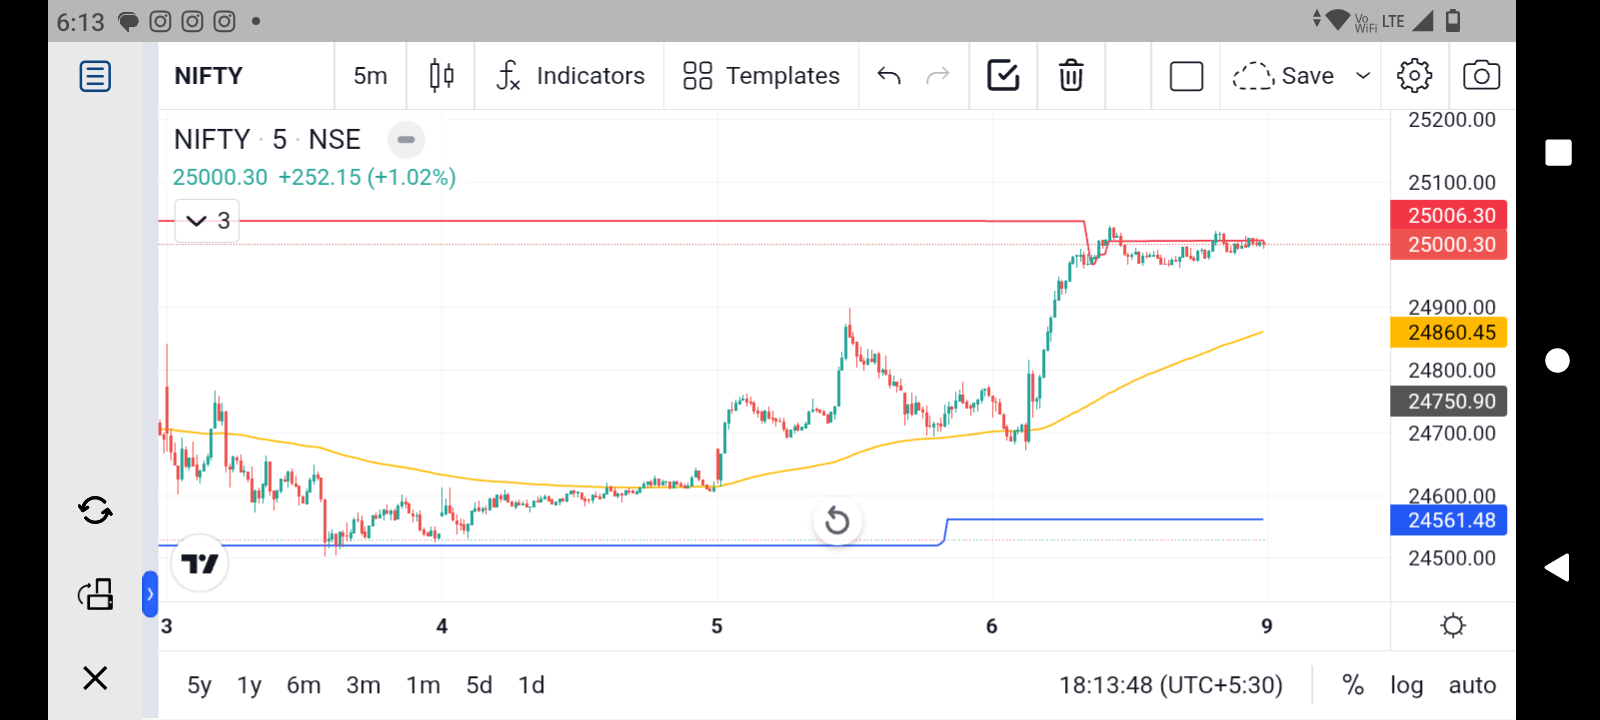Click the 25006.30 red price label
The width and height of the screenshot is (1600, 720).
point(1449,215)
